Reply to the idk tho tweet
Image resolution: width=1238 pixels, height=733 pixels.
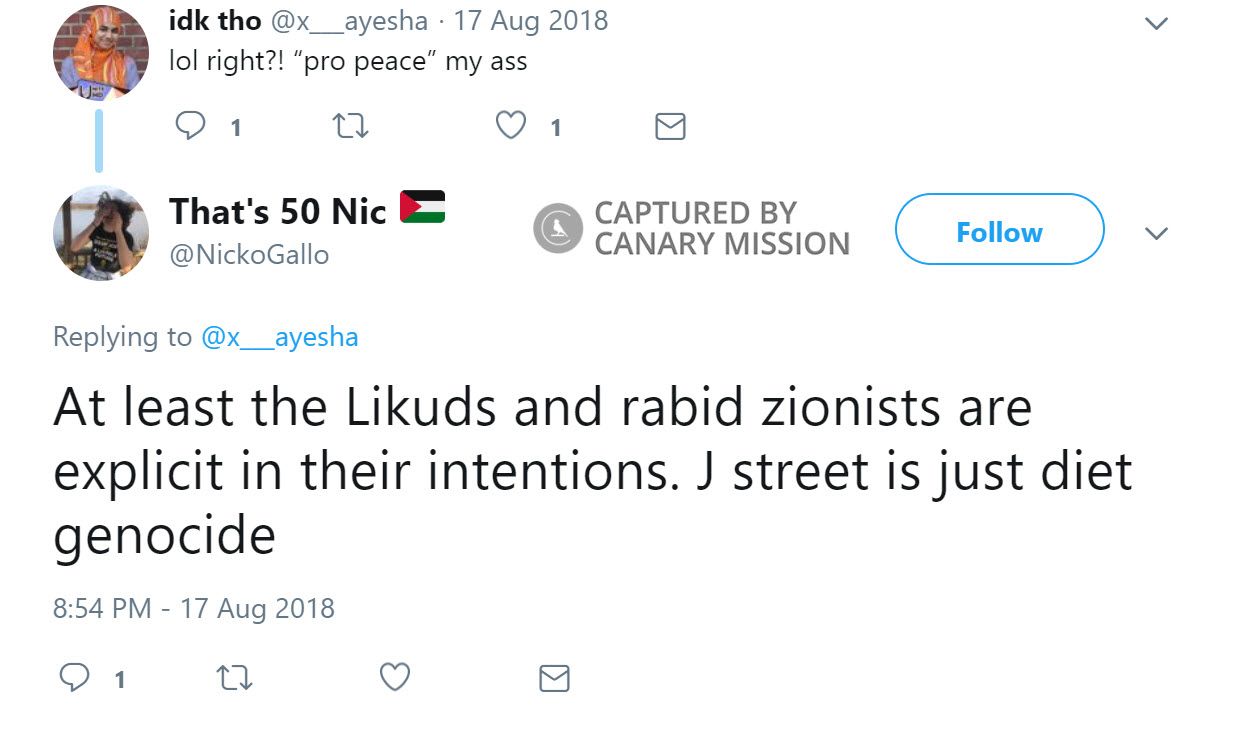click(190, 126)
